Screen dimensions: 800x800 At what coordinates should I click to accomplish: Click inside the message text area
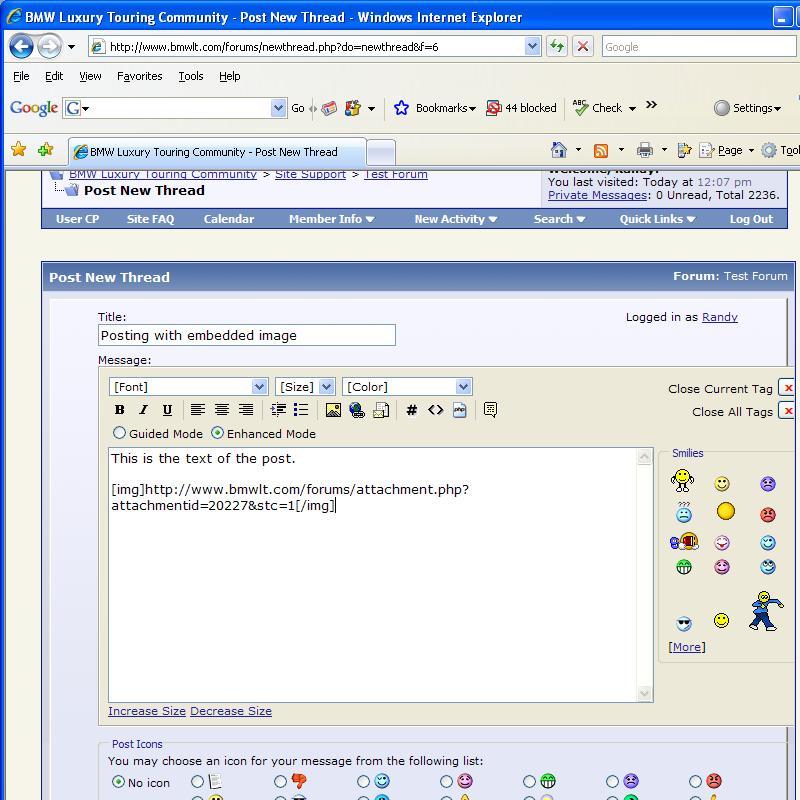[373, 574]
